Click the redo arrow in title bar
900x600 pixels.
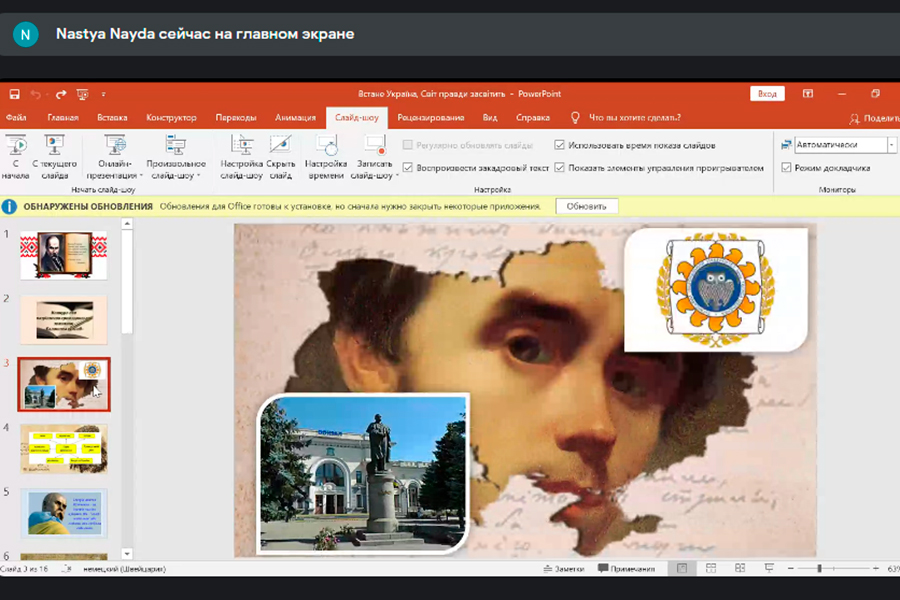(61, 94)
